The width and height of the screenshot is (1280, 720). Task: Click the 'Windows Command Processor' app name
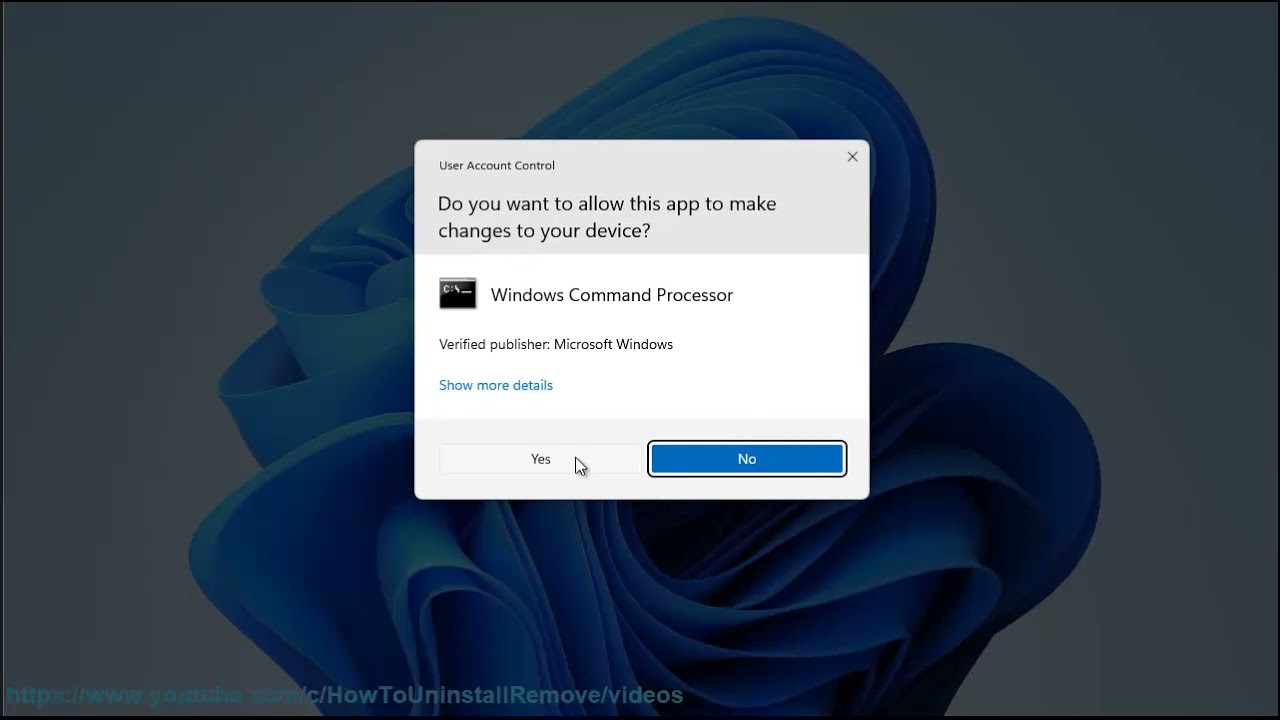612,295
